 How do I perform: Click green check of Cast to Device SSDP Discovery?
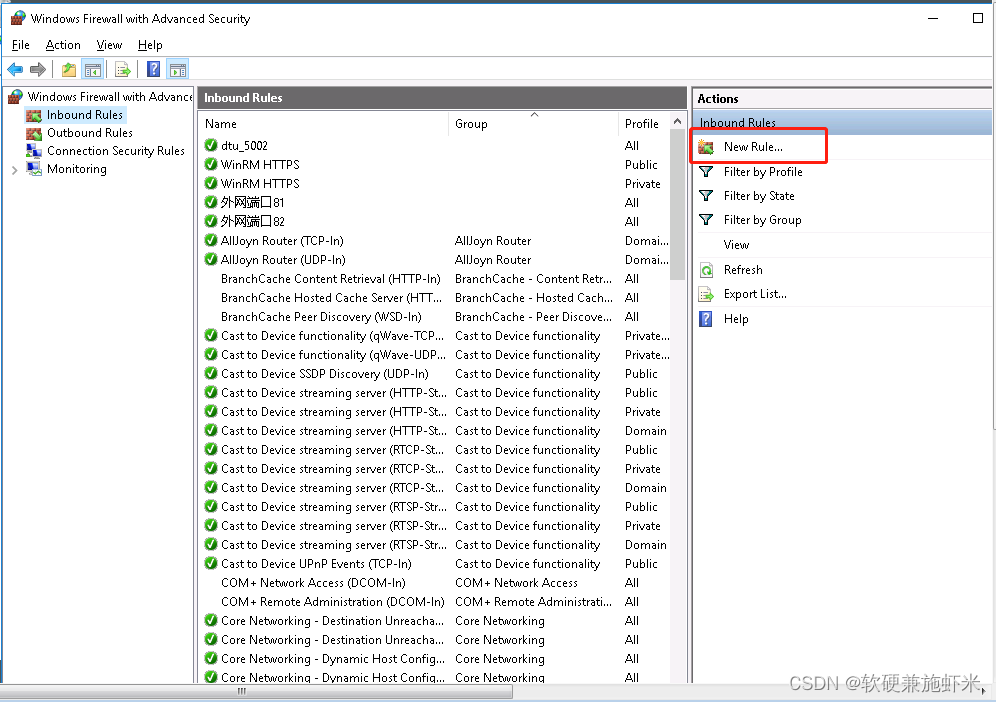pyautogui.click(x=211, y=374)
